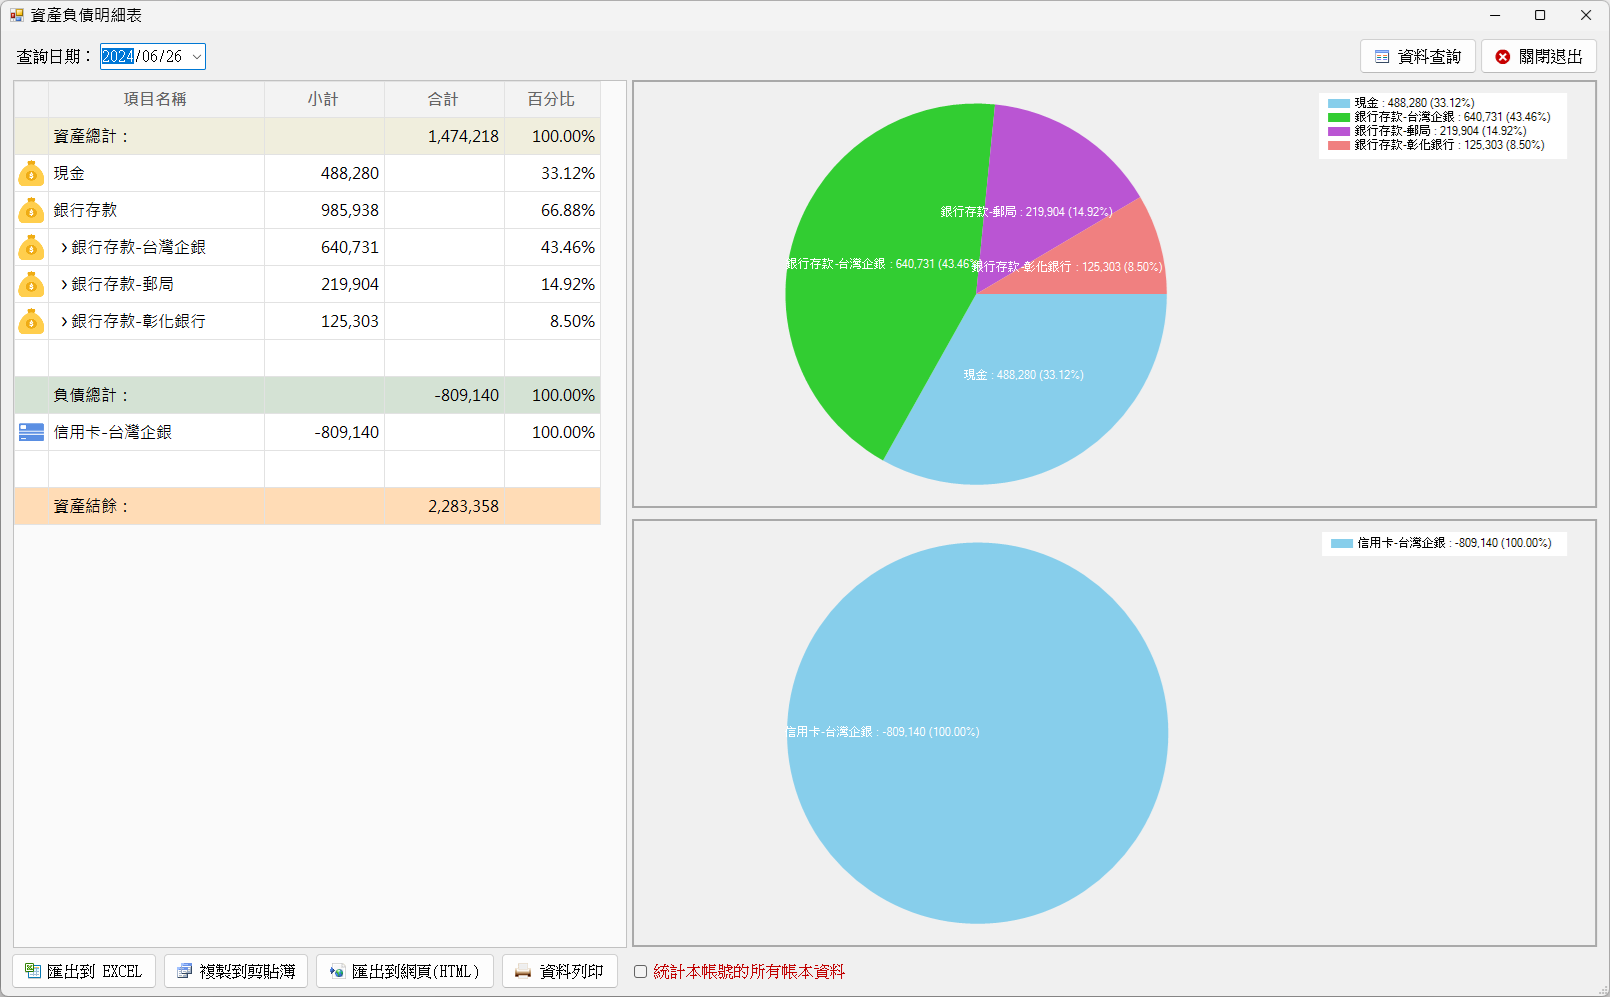This screenshot has width=1610, height=997.
Task: Click the 信用卡-台灣企銀 liabilities pie
Action: (977, 733)
